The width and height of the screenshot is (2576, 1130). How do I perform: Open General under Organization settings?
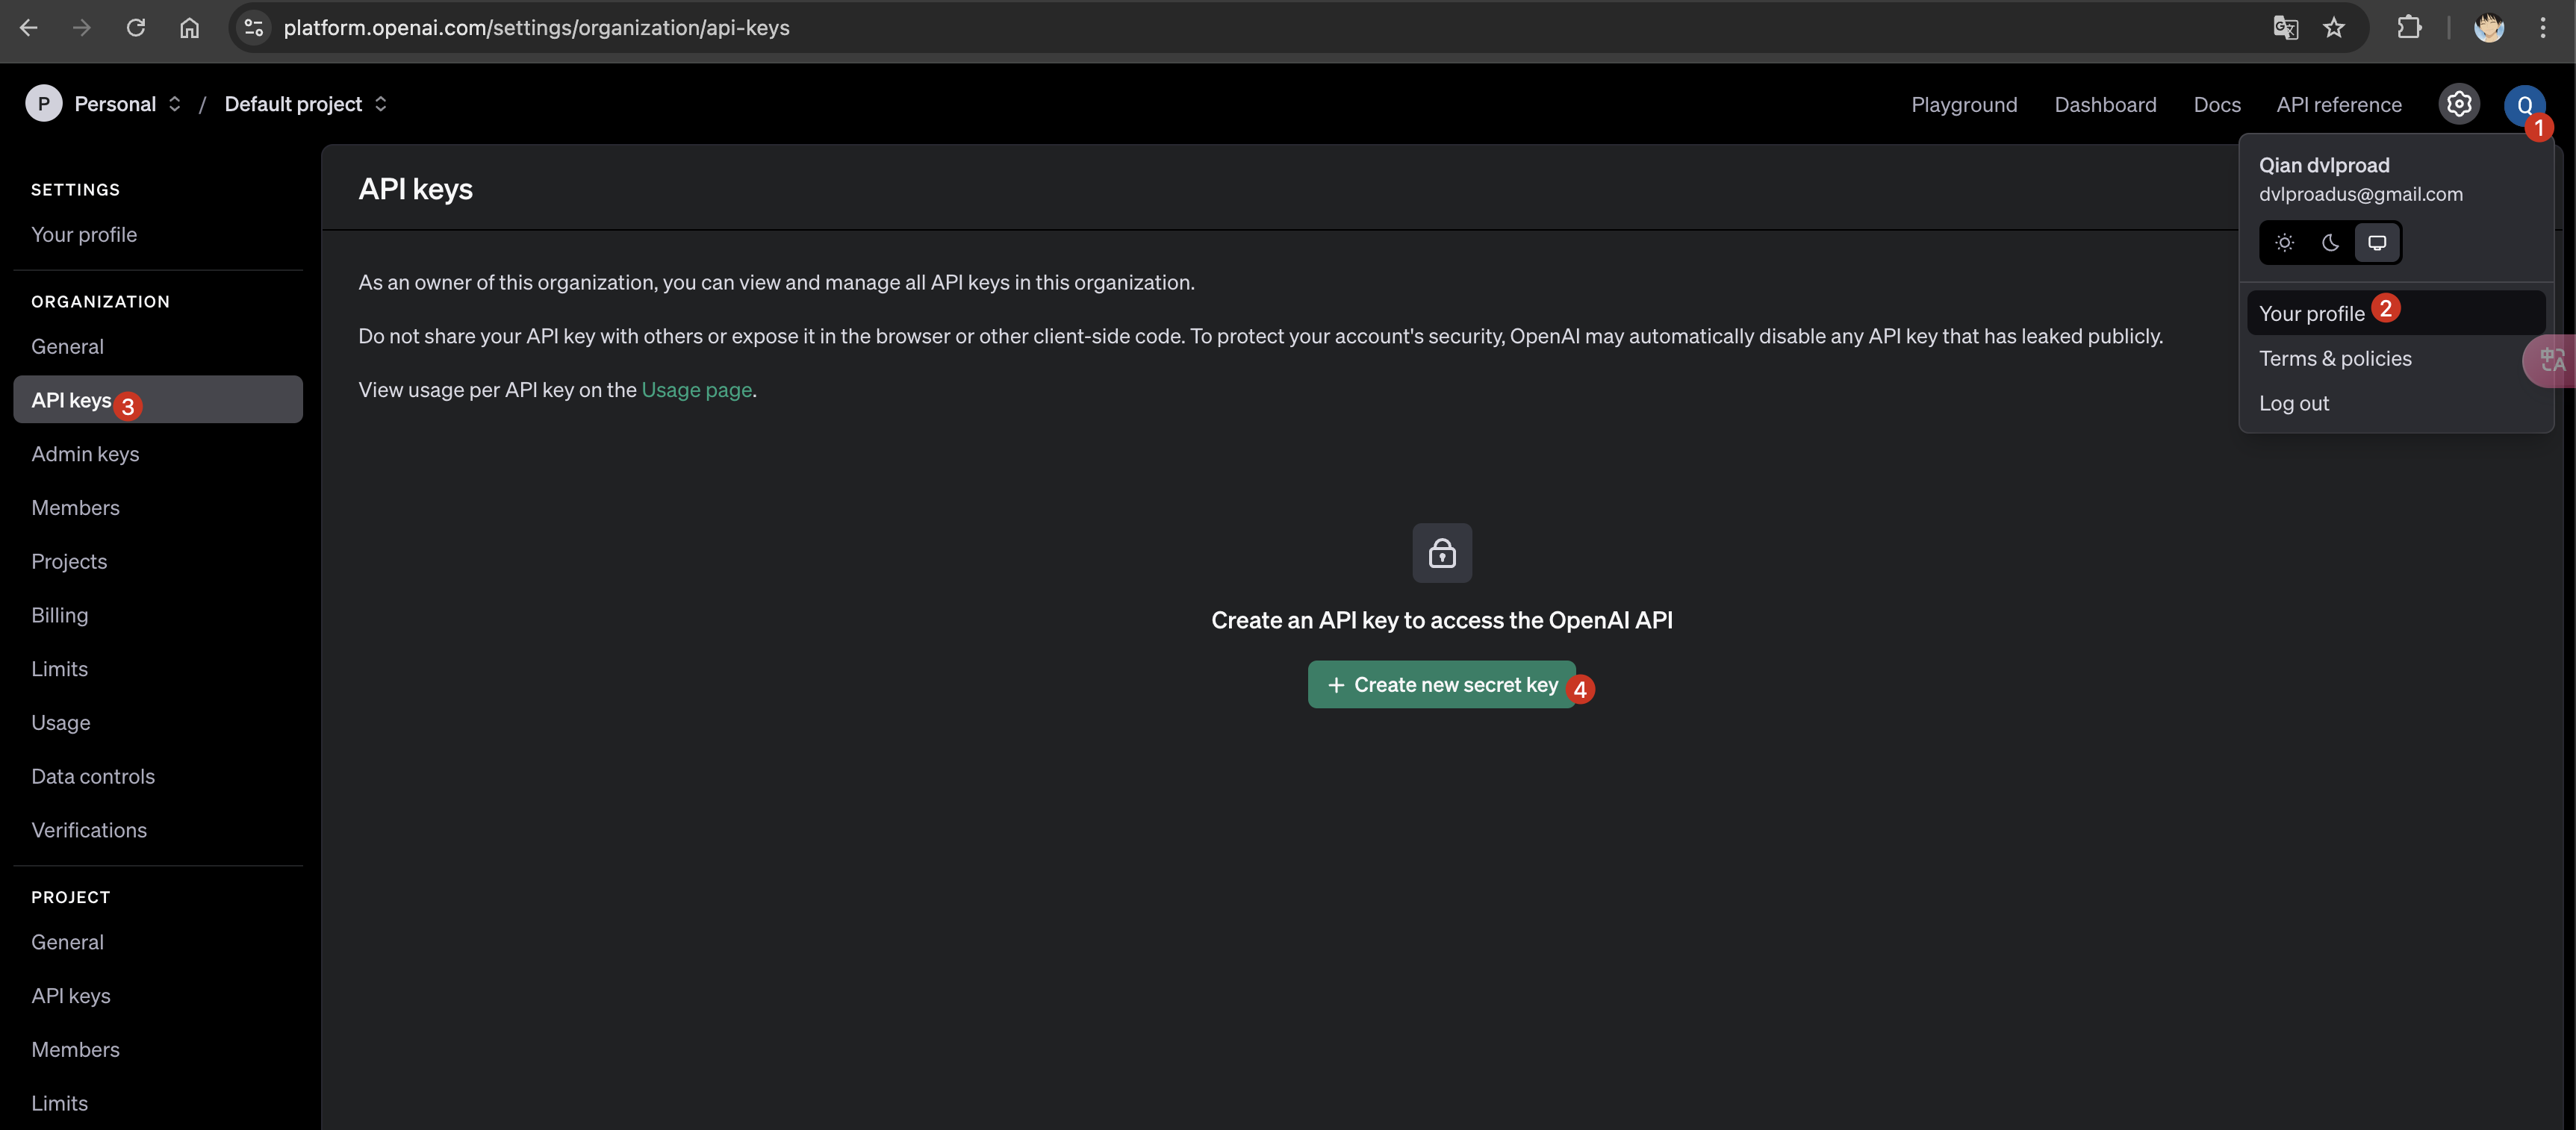[158, 346]
